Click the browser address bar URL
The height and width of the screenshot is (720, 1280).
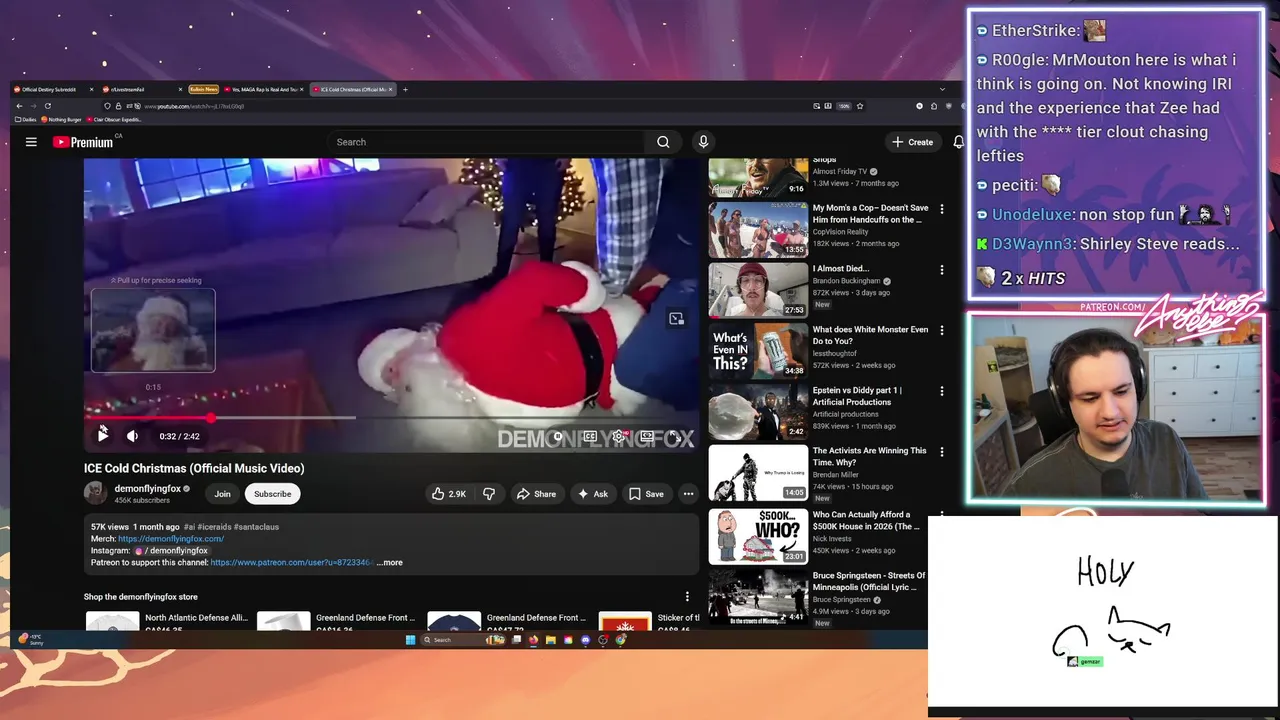click(194, 106)
